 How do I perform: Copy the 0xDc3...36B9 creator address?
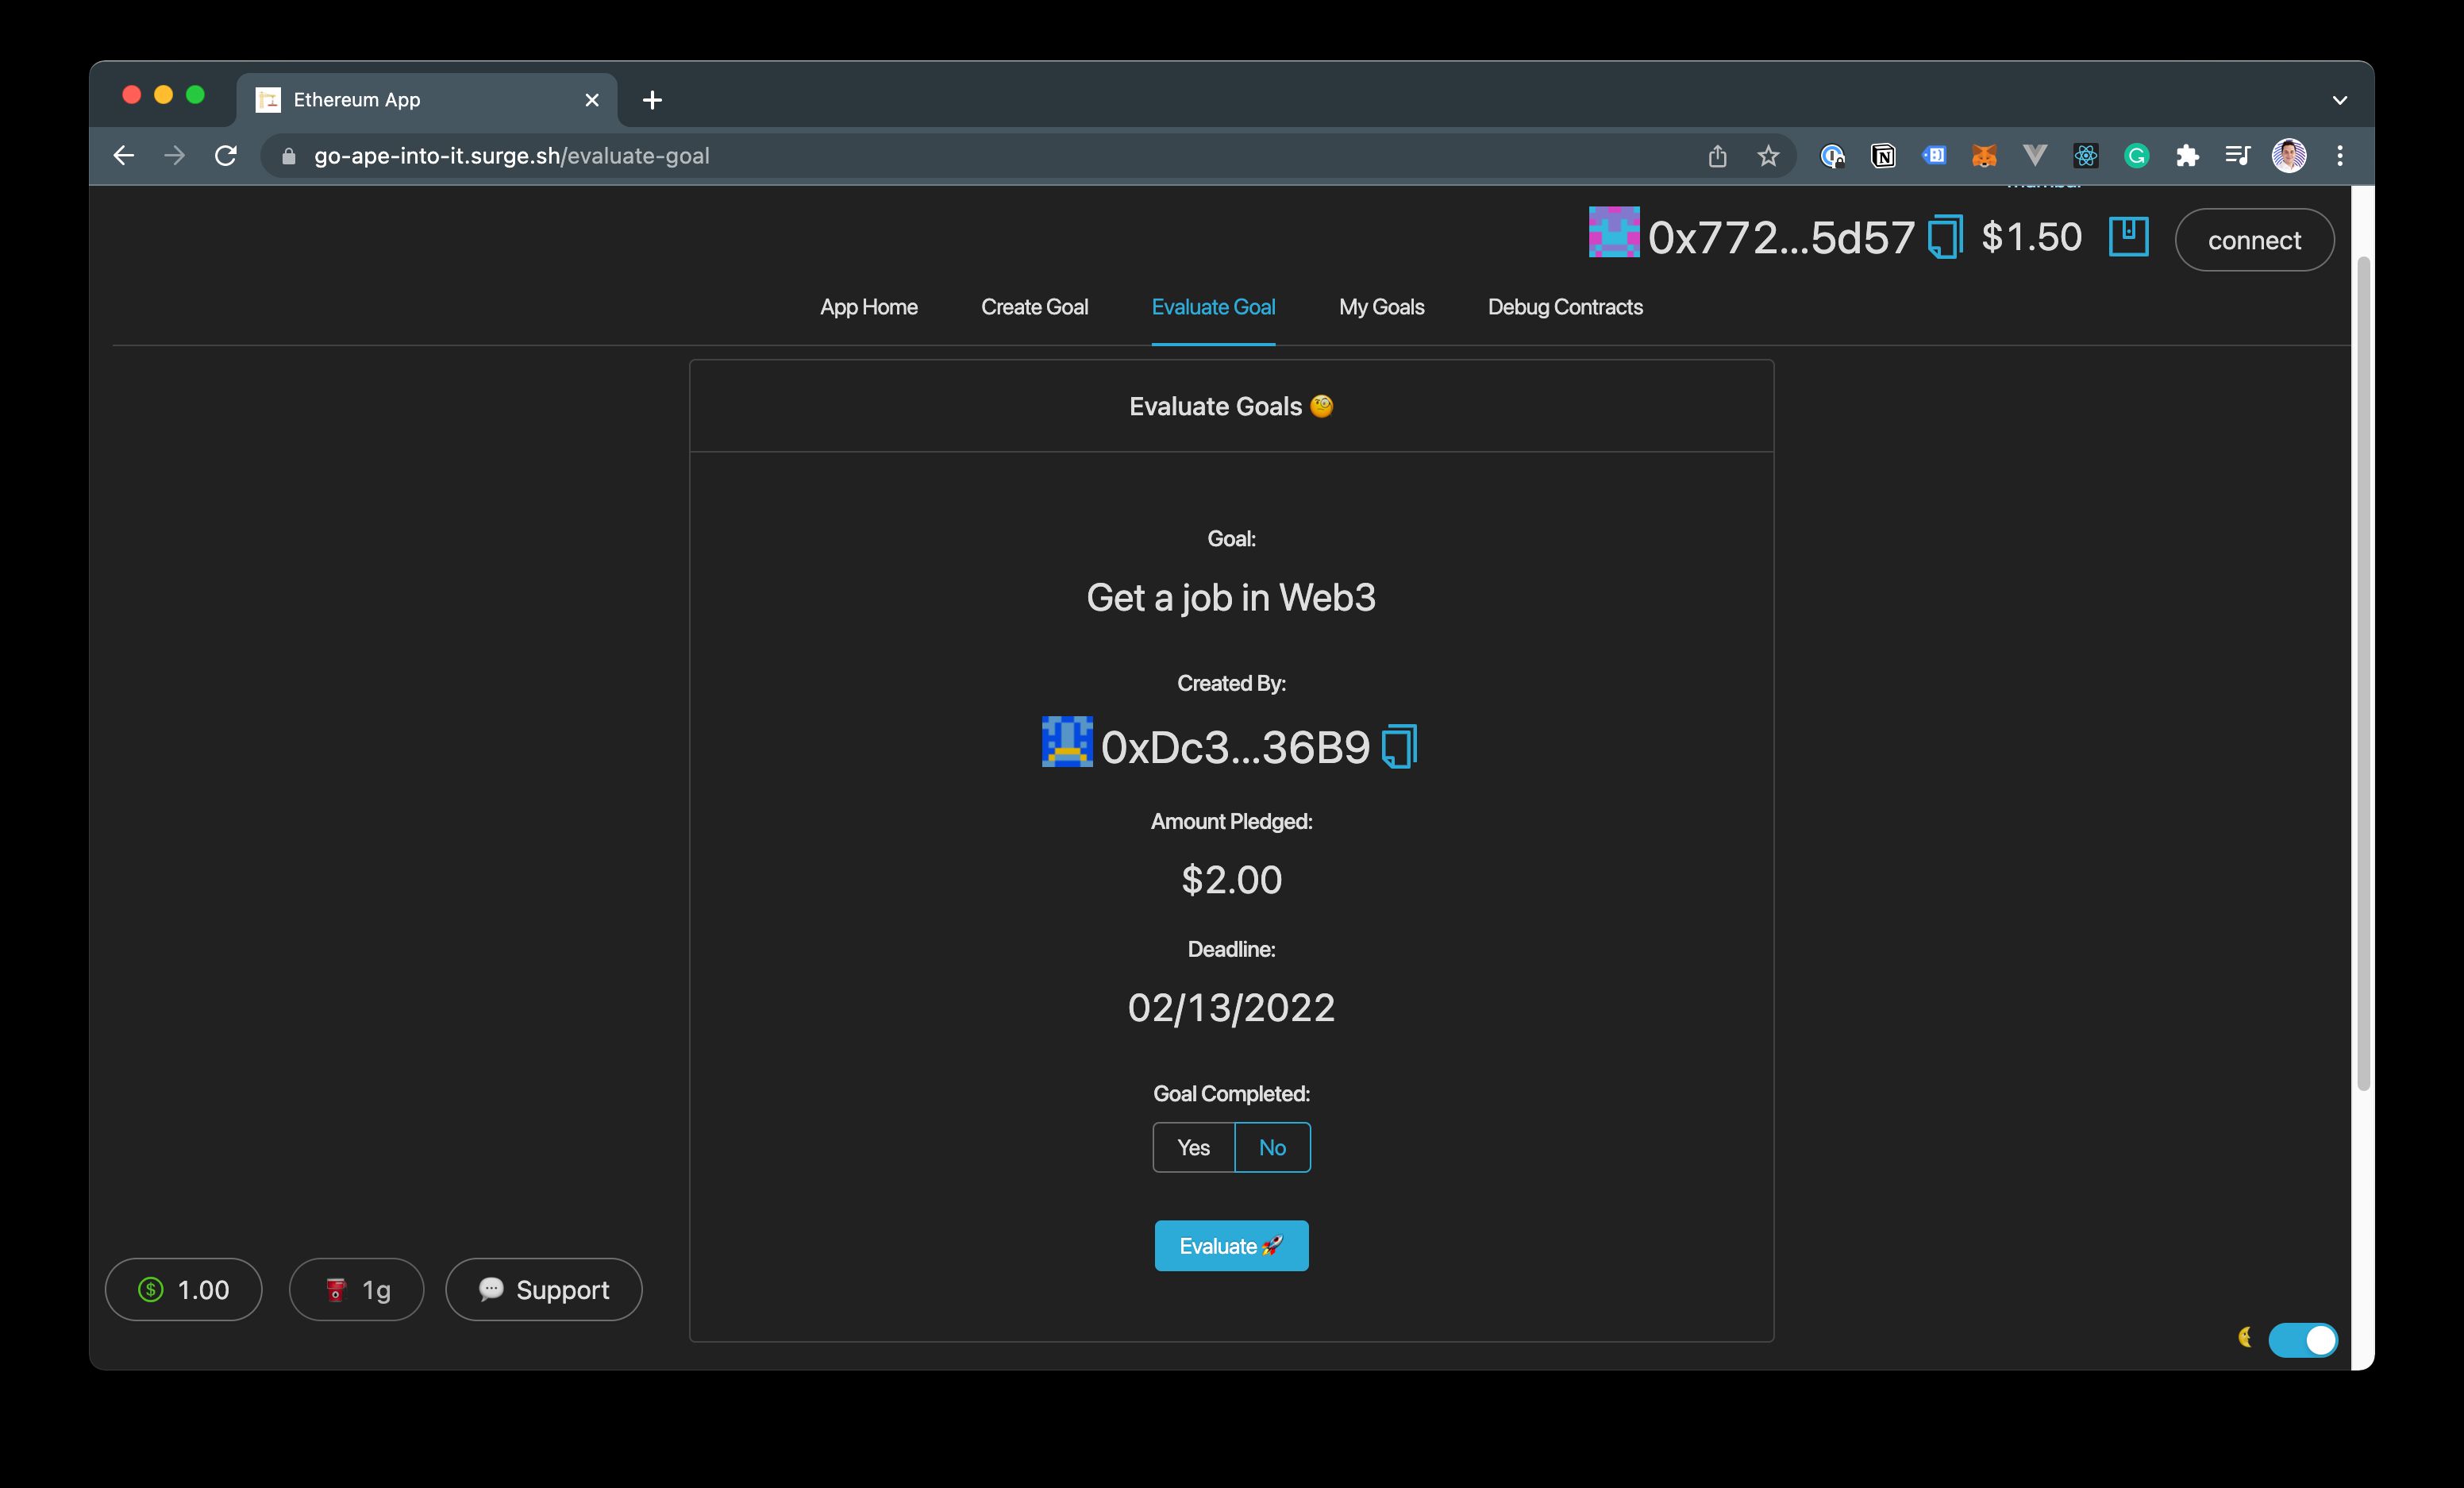[x=1399, y=746]
